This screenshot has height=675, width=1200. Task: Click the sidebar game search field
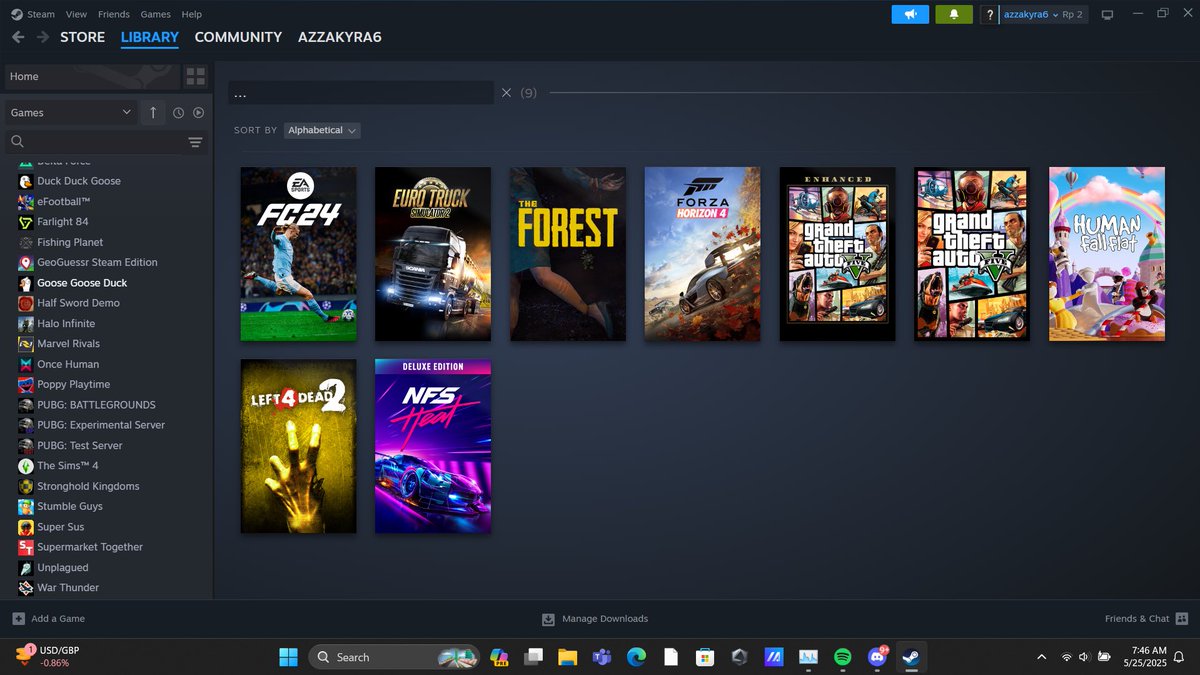95,142
